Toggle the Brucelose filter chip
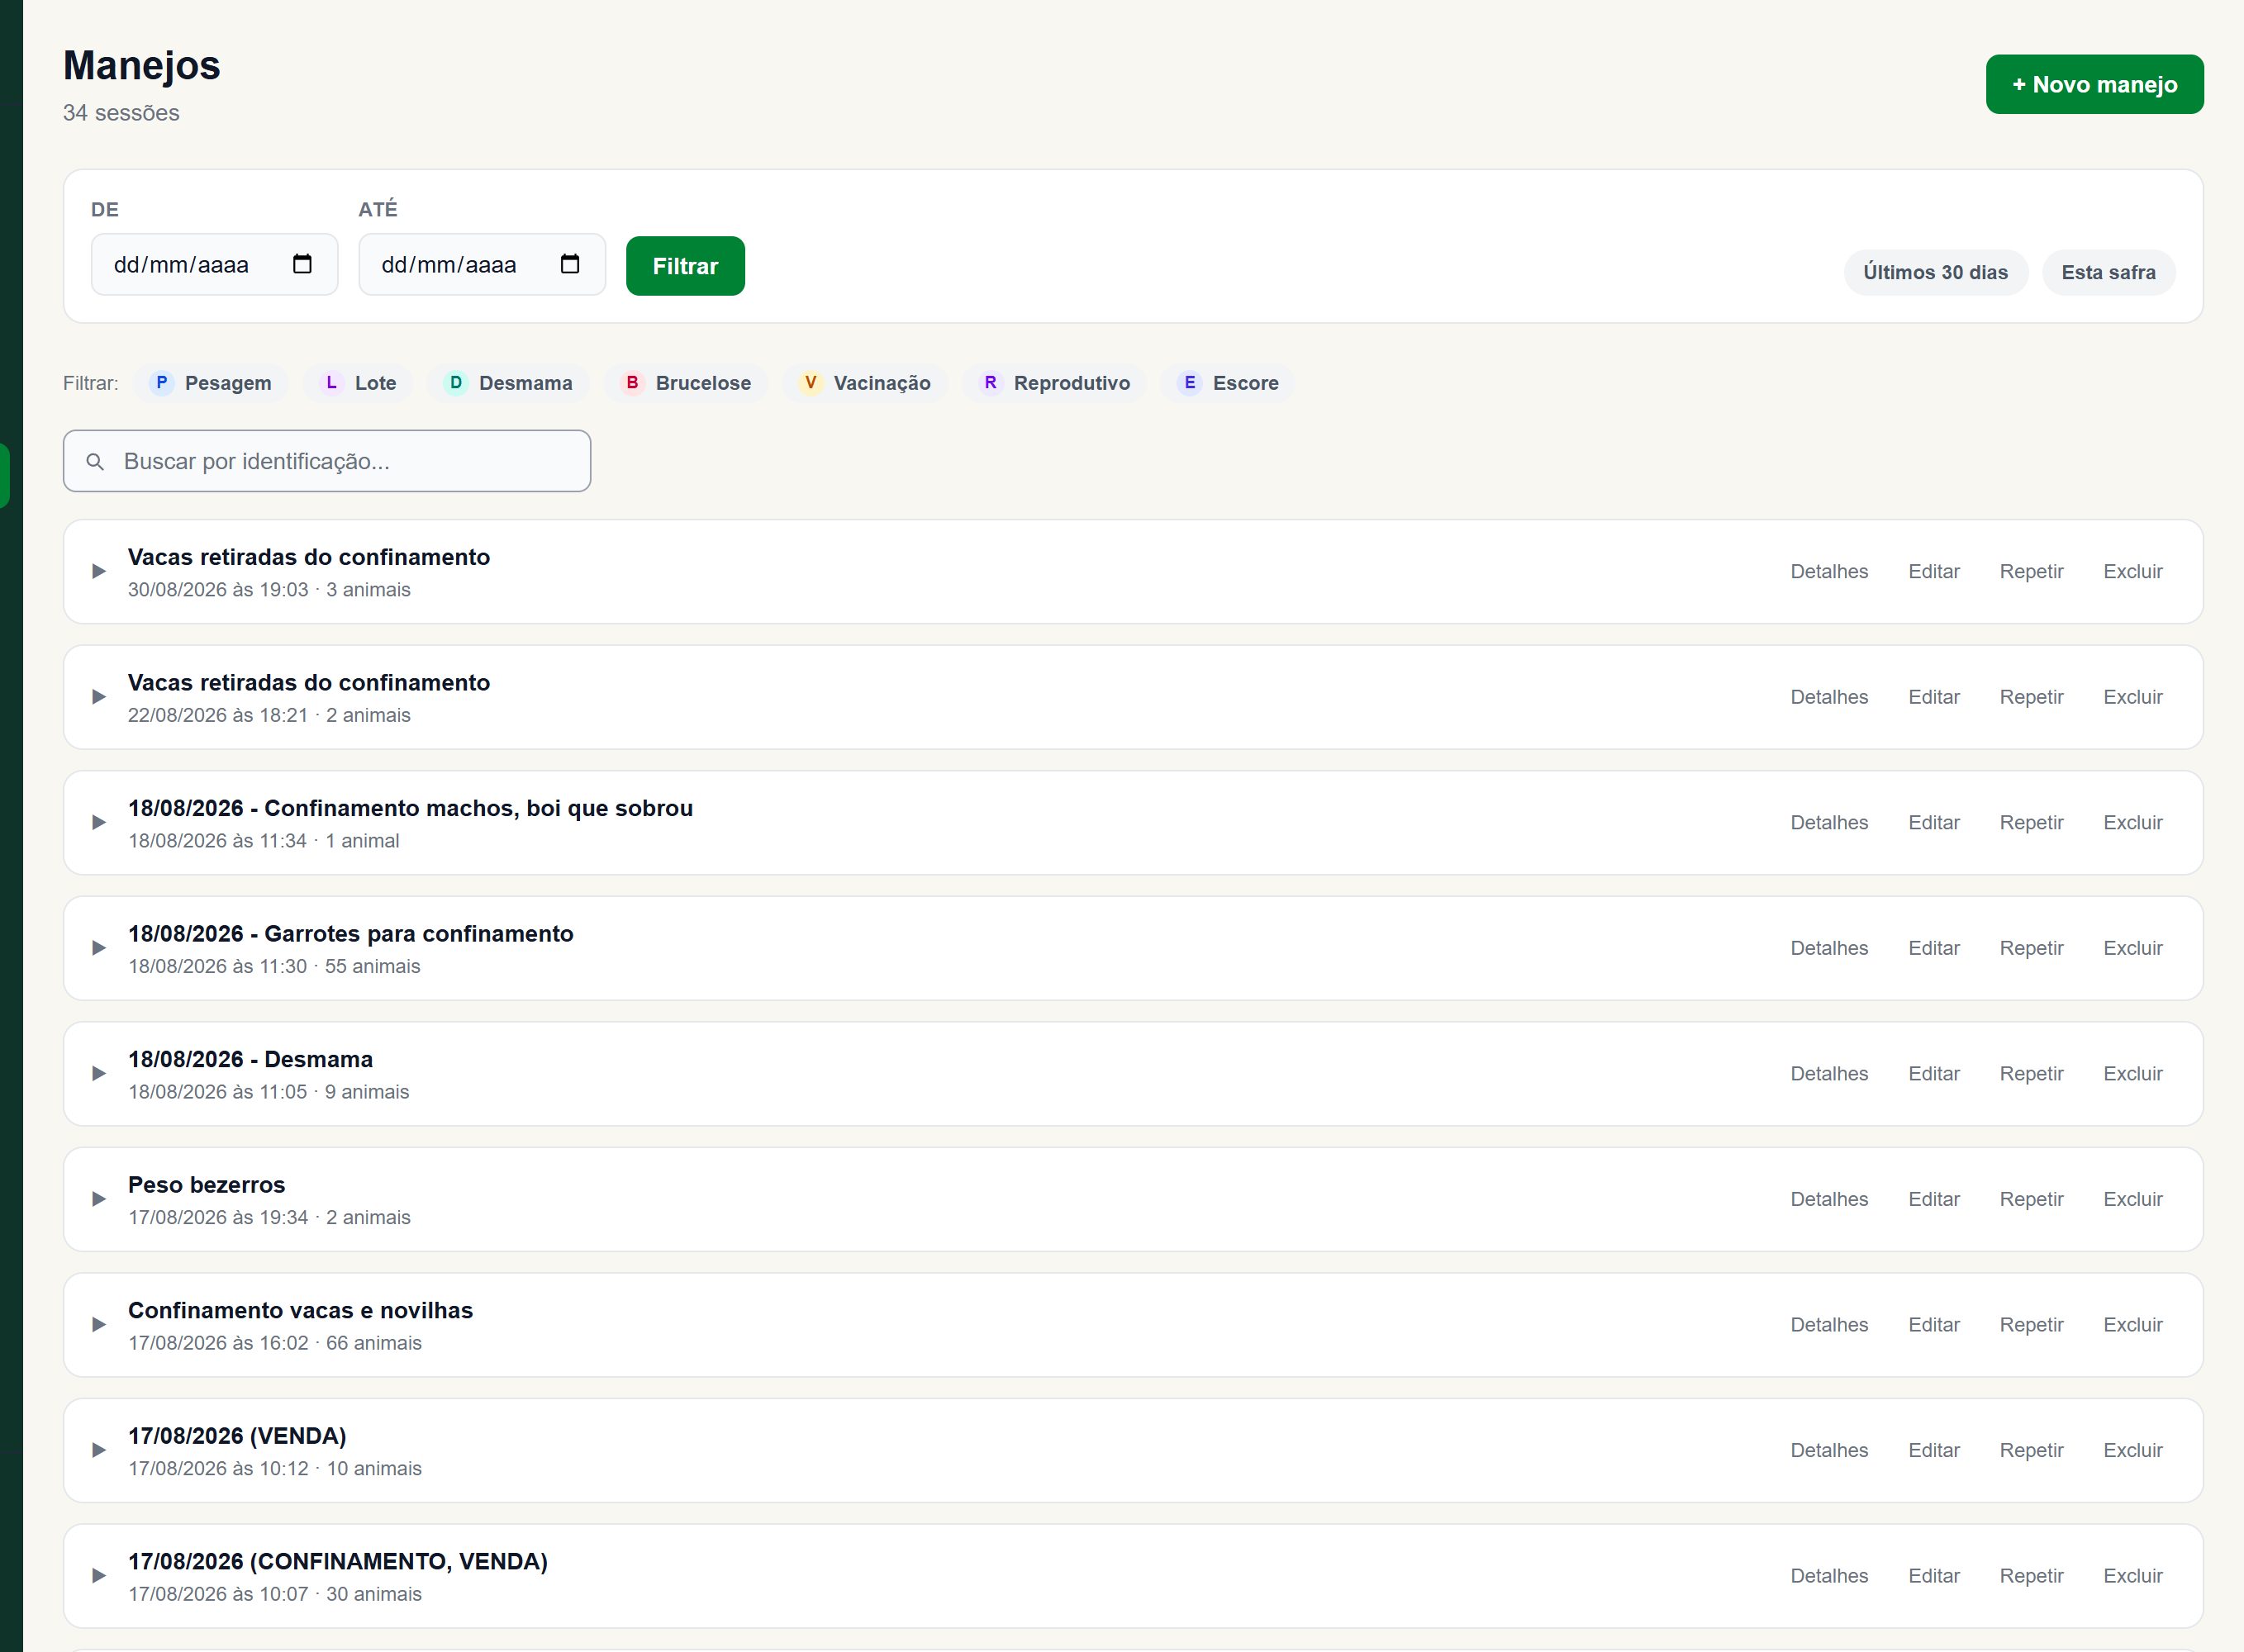The height and width of the screenshot is (1652, 2244). (686, 383)
